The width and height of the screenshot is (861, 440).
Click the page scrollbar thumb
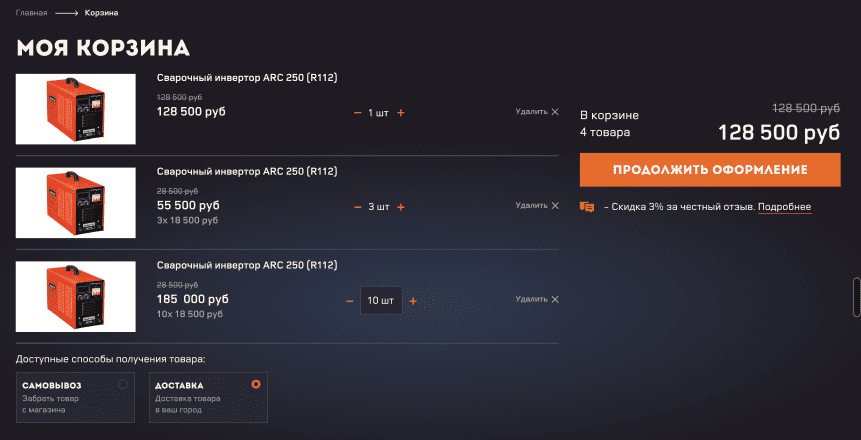point(855,297)
